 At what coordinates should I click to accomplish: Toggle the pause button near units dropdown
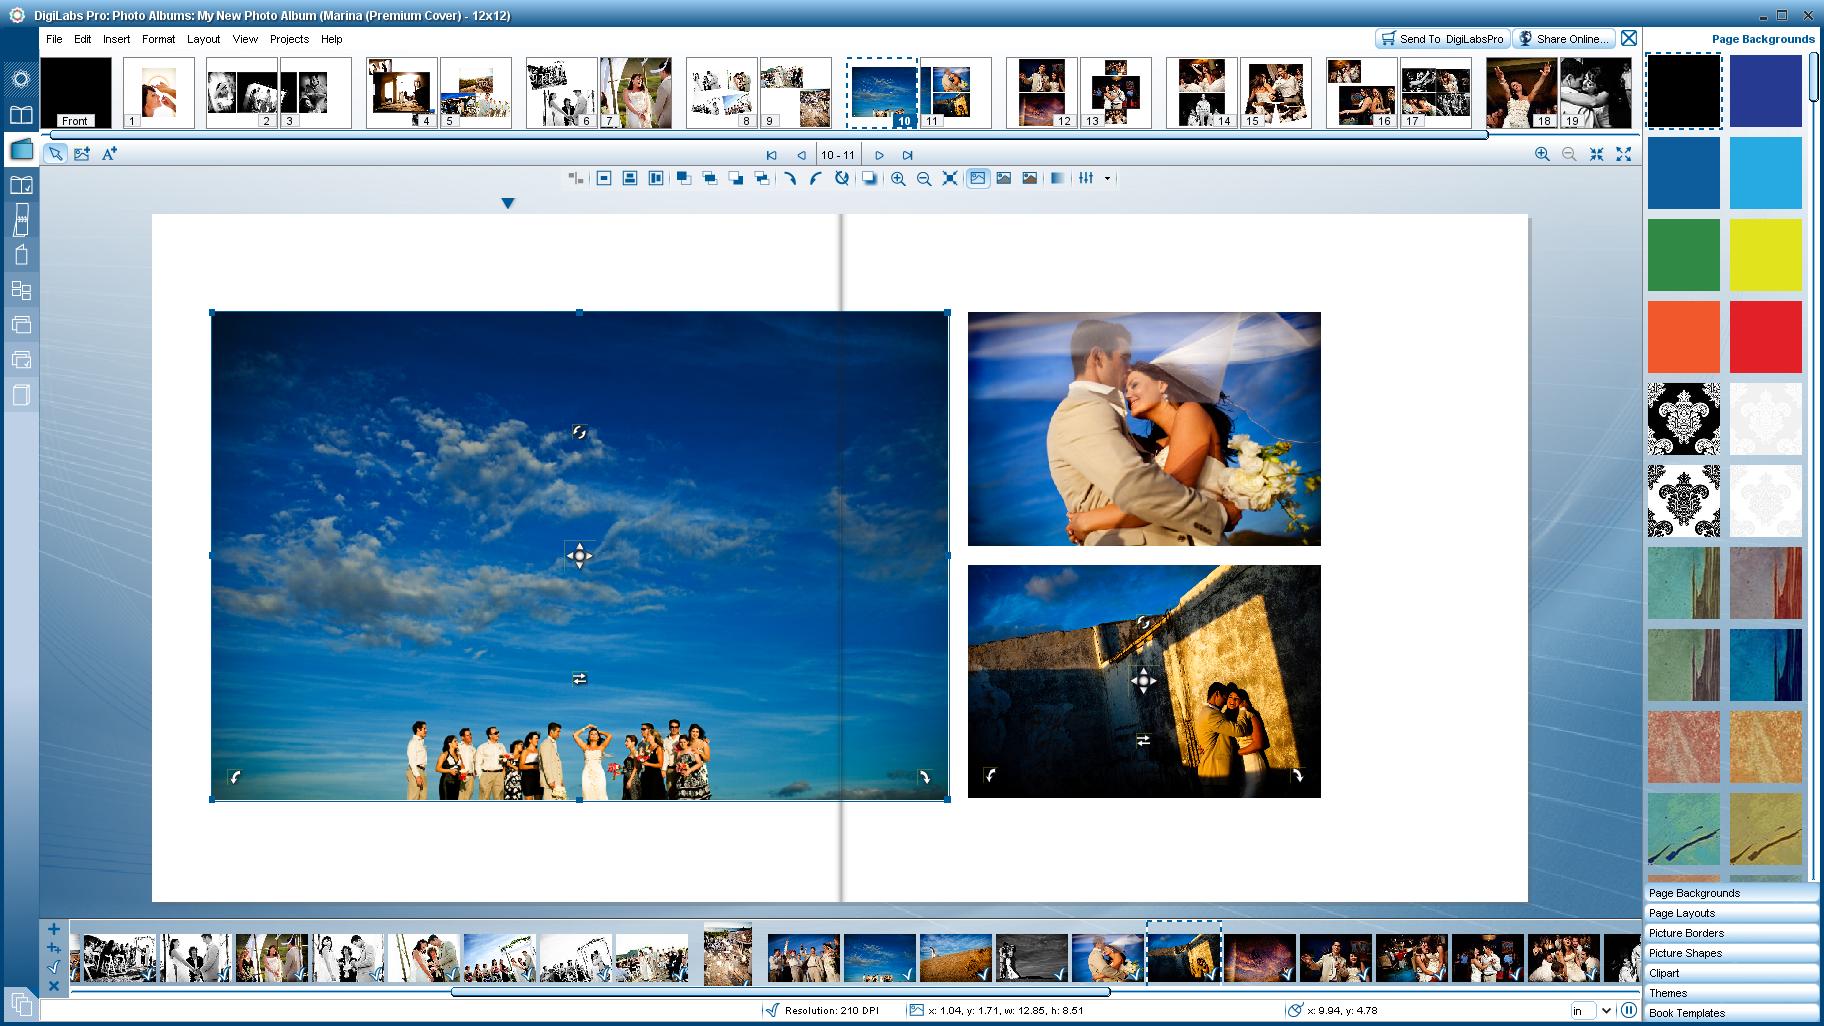[1630, 1010]
